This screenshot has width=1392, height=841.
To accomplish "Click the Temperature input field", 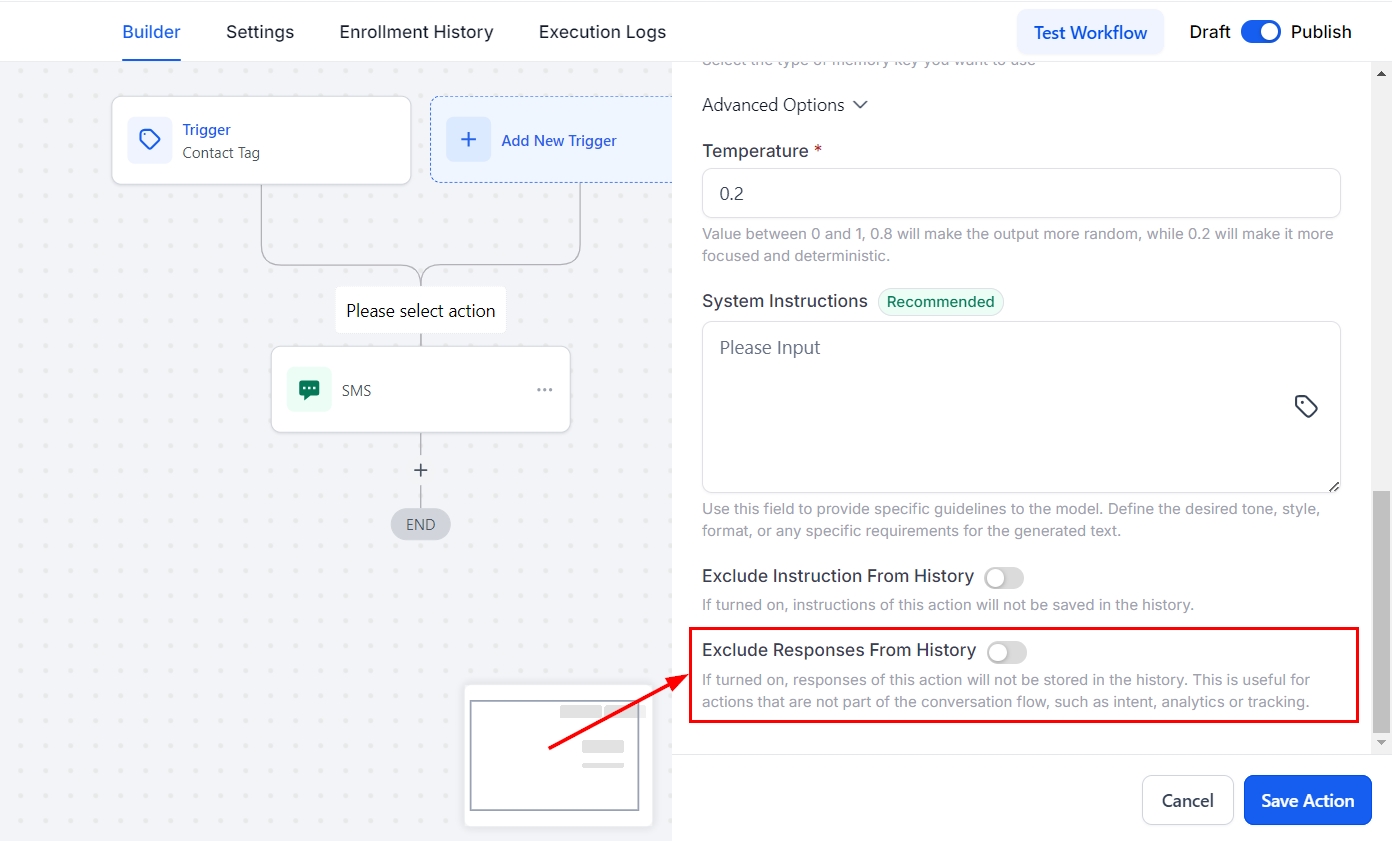I will click(x=1020, y=193).
